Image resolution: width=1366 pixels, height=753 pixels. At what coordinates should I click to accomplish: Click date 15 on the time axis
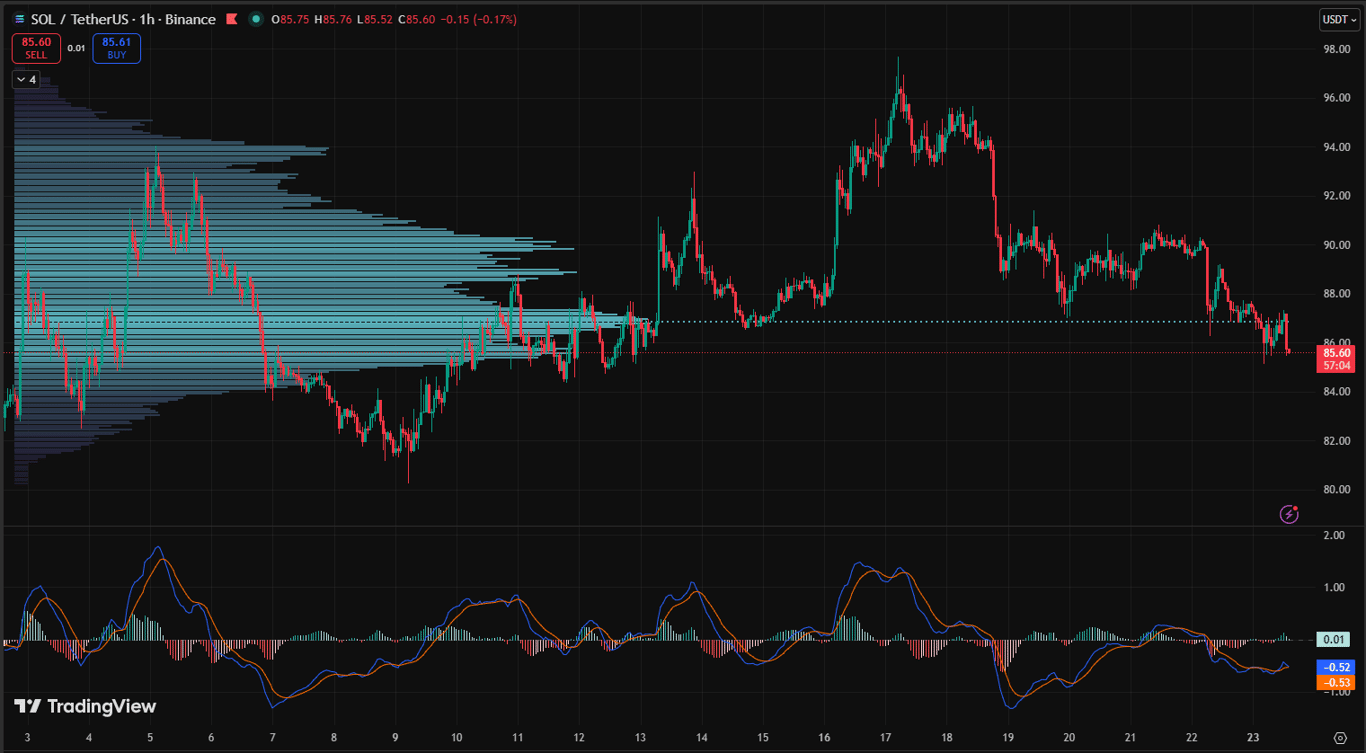click(763, 738)
